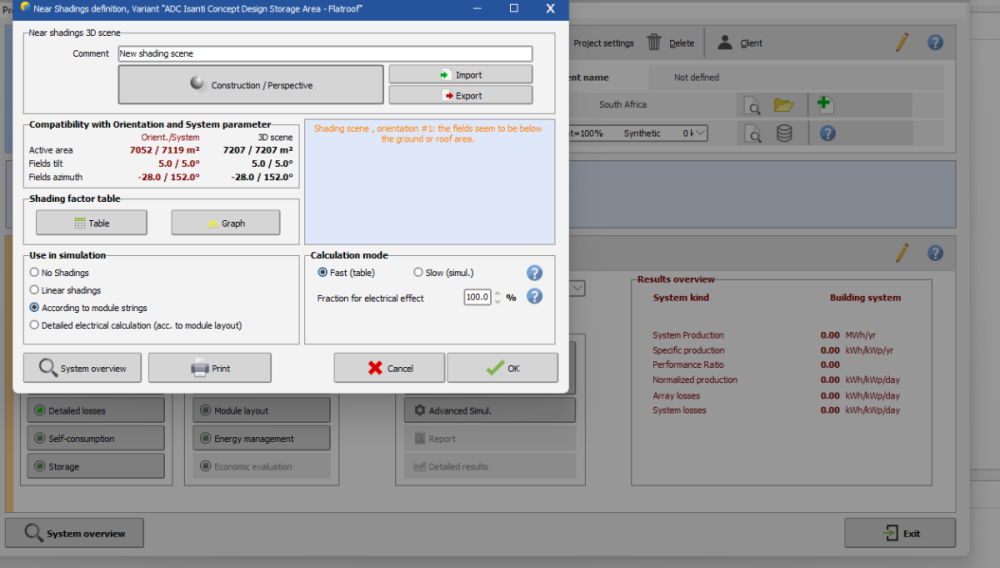Viewport: 1000px width, 568px height.
Task: Open Construction / Perspective 3D scene editor
Action: pos(251,85)
